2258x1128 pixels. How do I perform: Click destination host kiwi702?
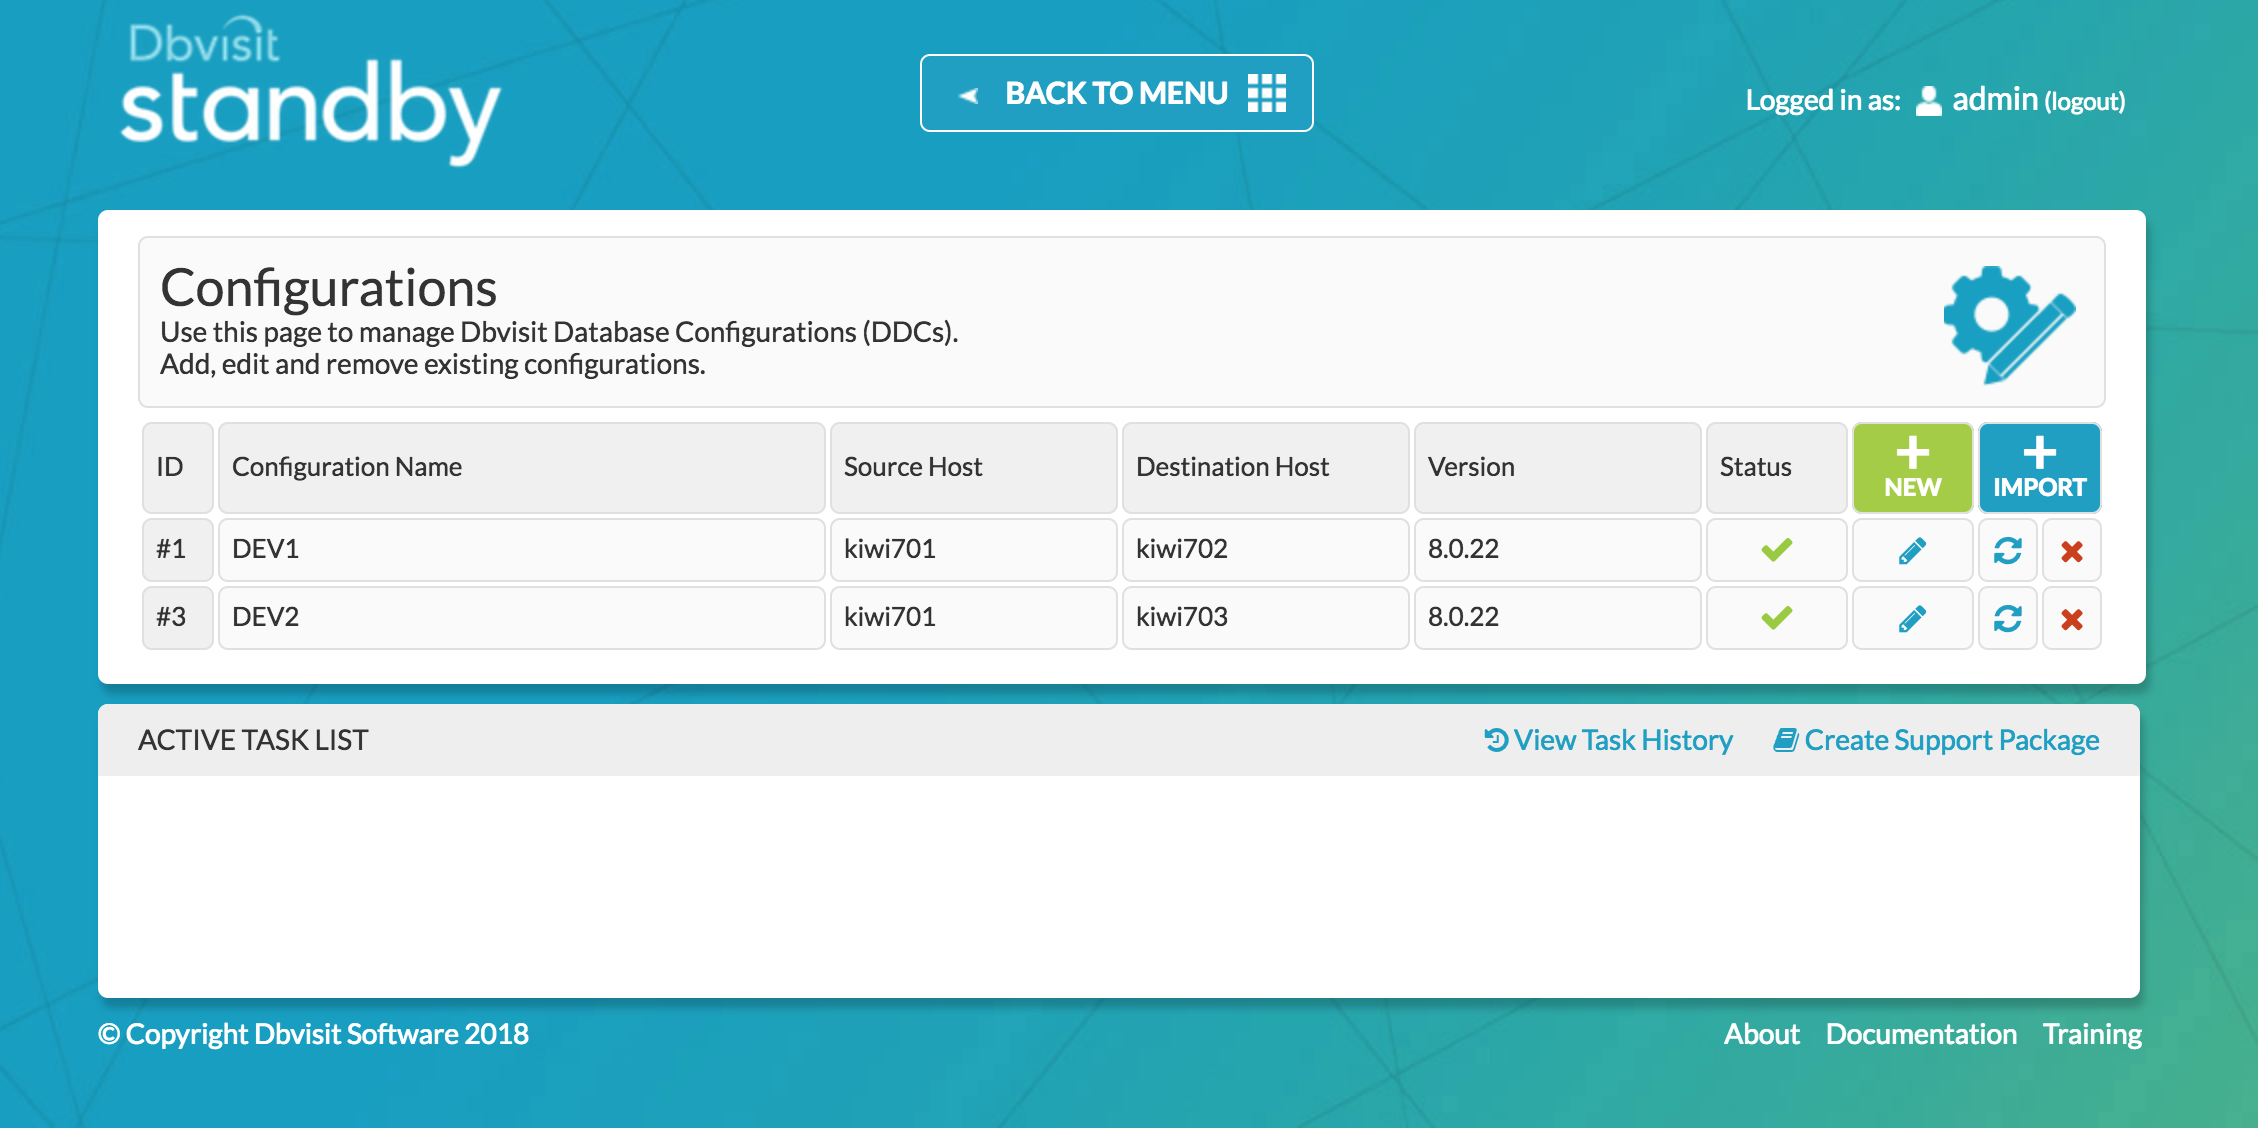[1265, 549]
